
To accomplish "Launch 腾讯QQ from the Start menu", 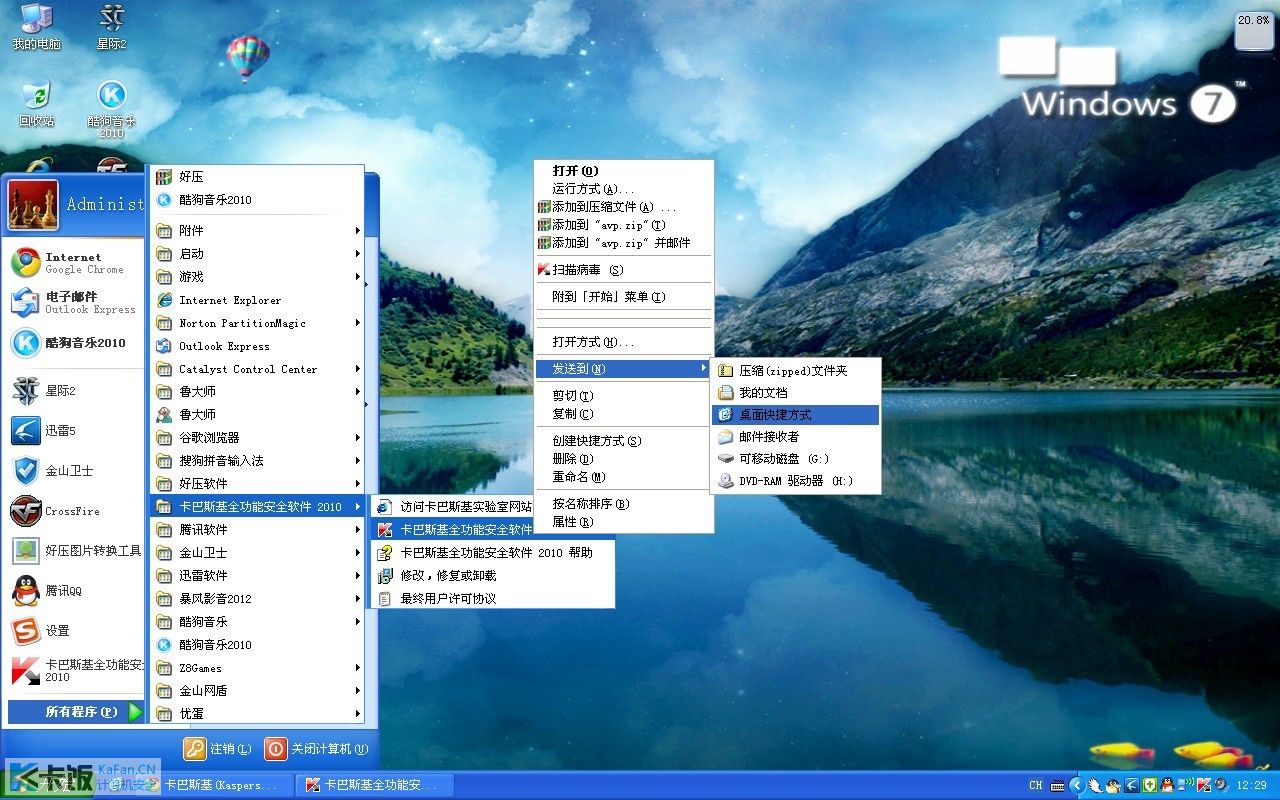I will pos(74,591).
